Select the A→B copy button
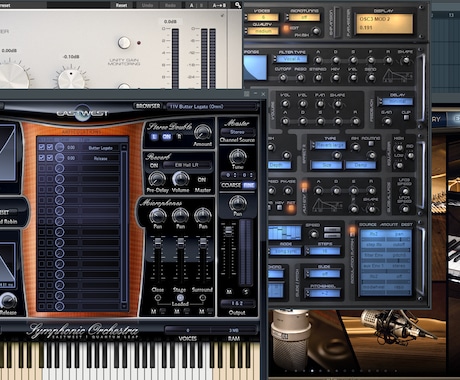This screenshot has width=460, height=380. [x=219, y=5]
